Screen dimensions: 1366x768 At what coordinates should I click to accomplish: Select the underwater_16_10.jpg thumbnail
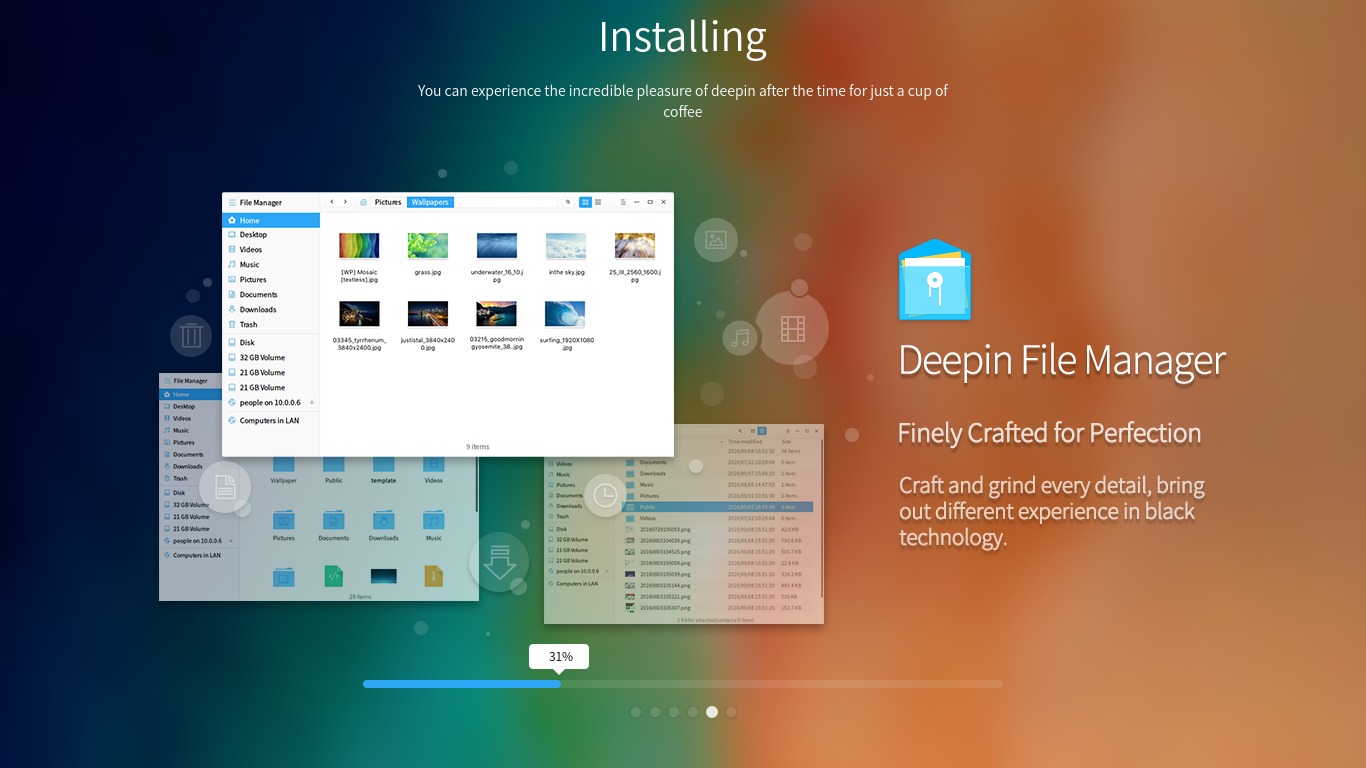(497, 246)
